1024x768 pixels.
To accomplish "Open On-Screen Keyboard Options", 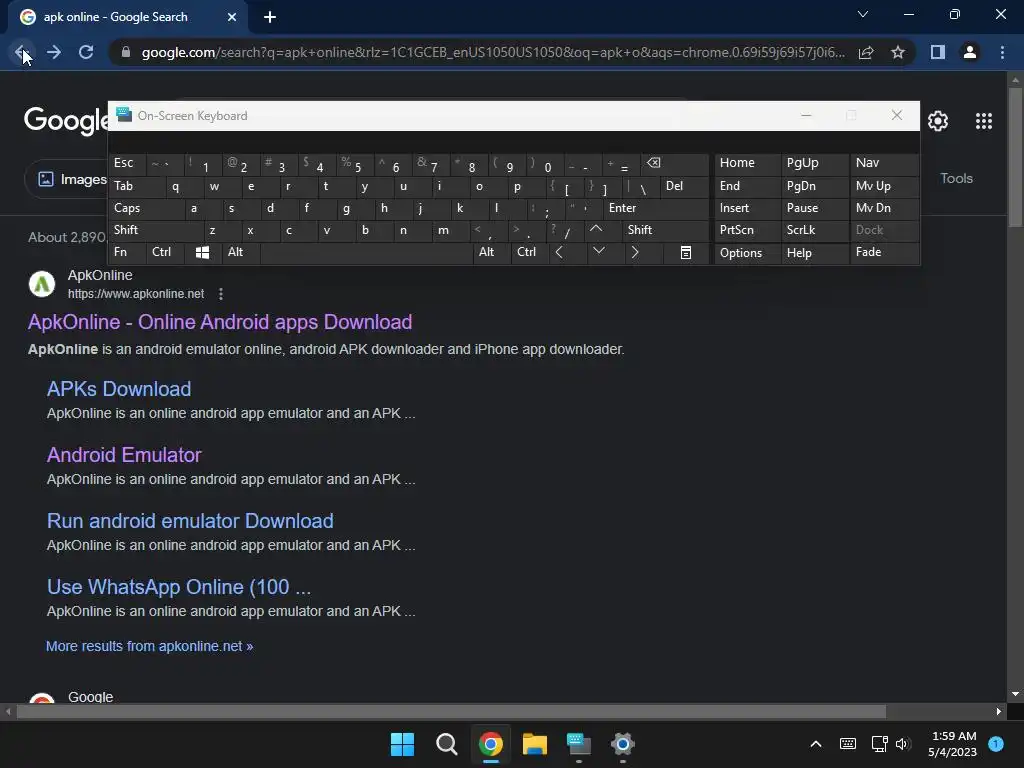I will pyautogui.click(x=747, y=253).
